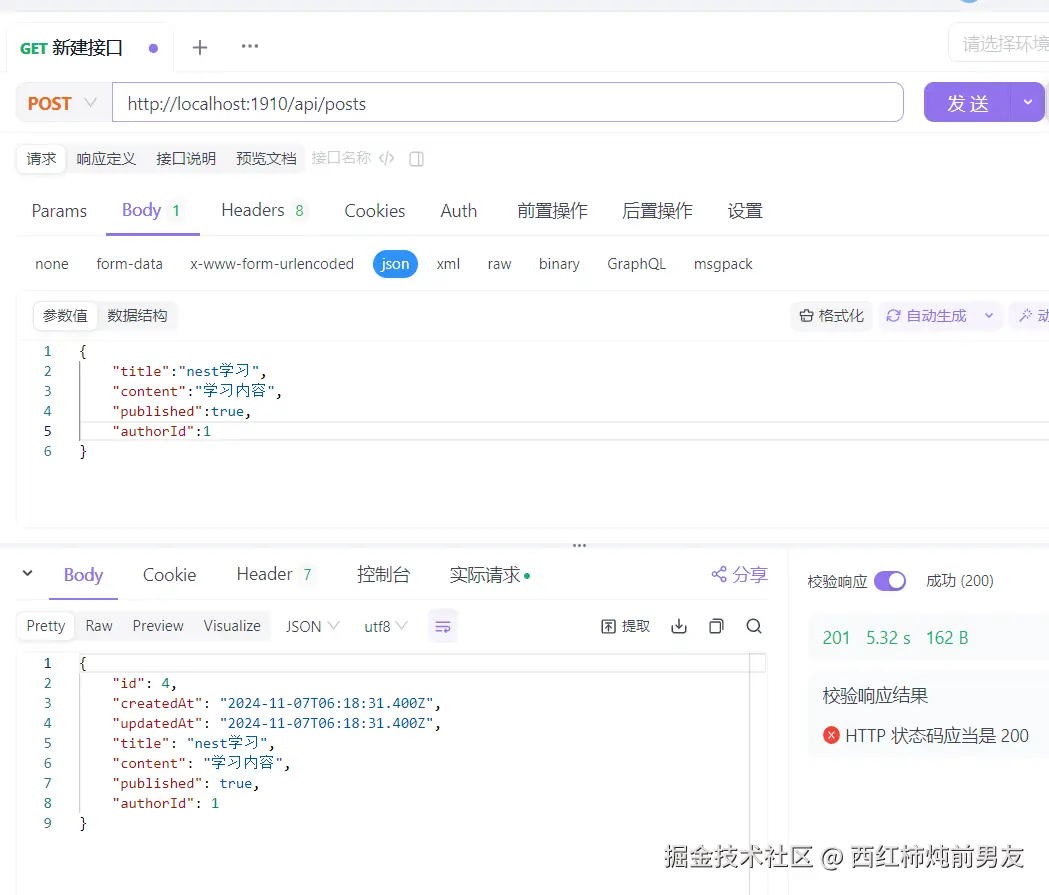Open the response Header tab

(x=274, y=574)
